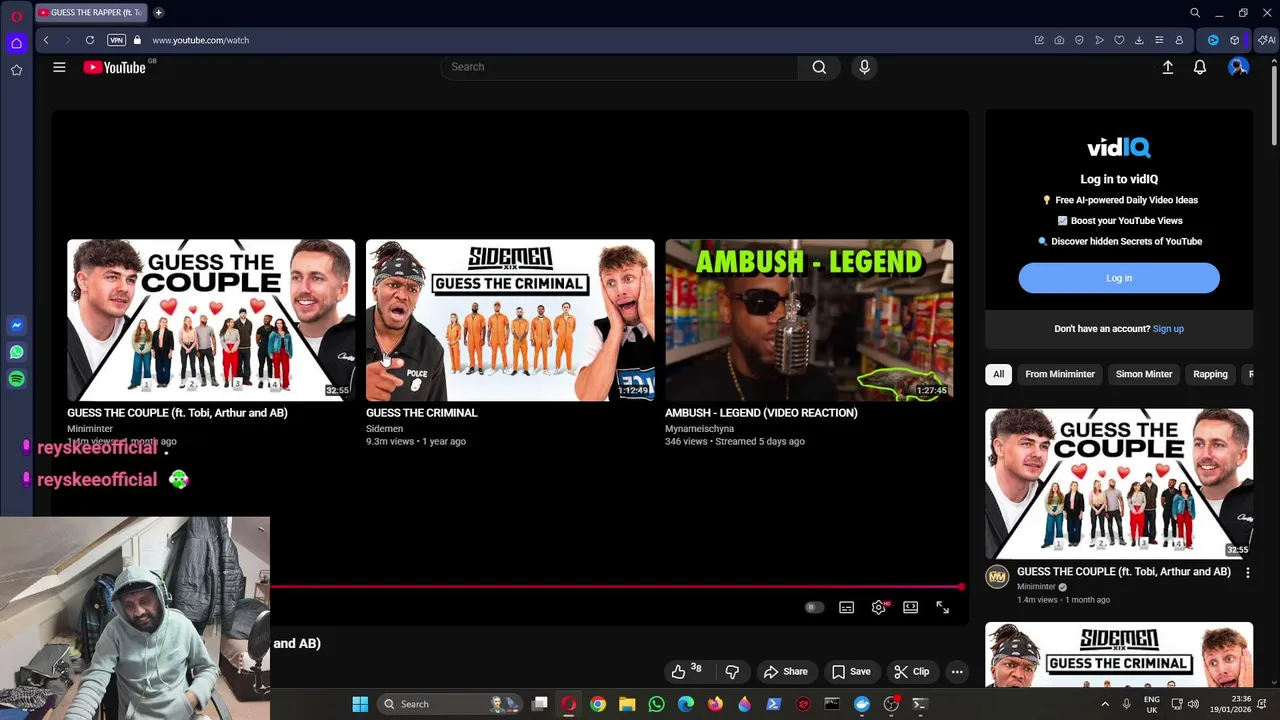Open Opera sidebar bookmarks star
1280x720 pixels.
(x=16, y=70)
